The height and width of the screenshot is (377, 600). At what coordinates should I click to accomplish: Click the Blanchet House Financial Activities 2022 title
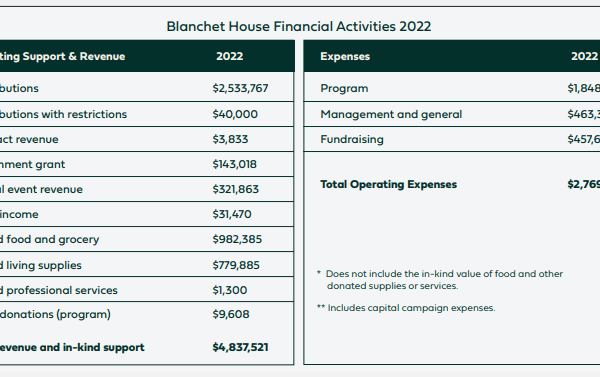point(299,26)
